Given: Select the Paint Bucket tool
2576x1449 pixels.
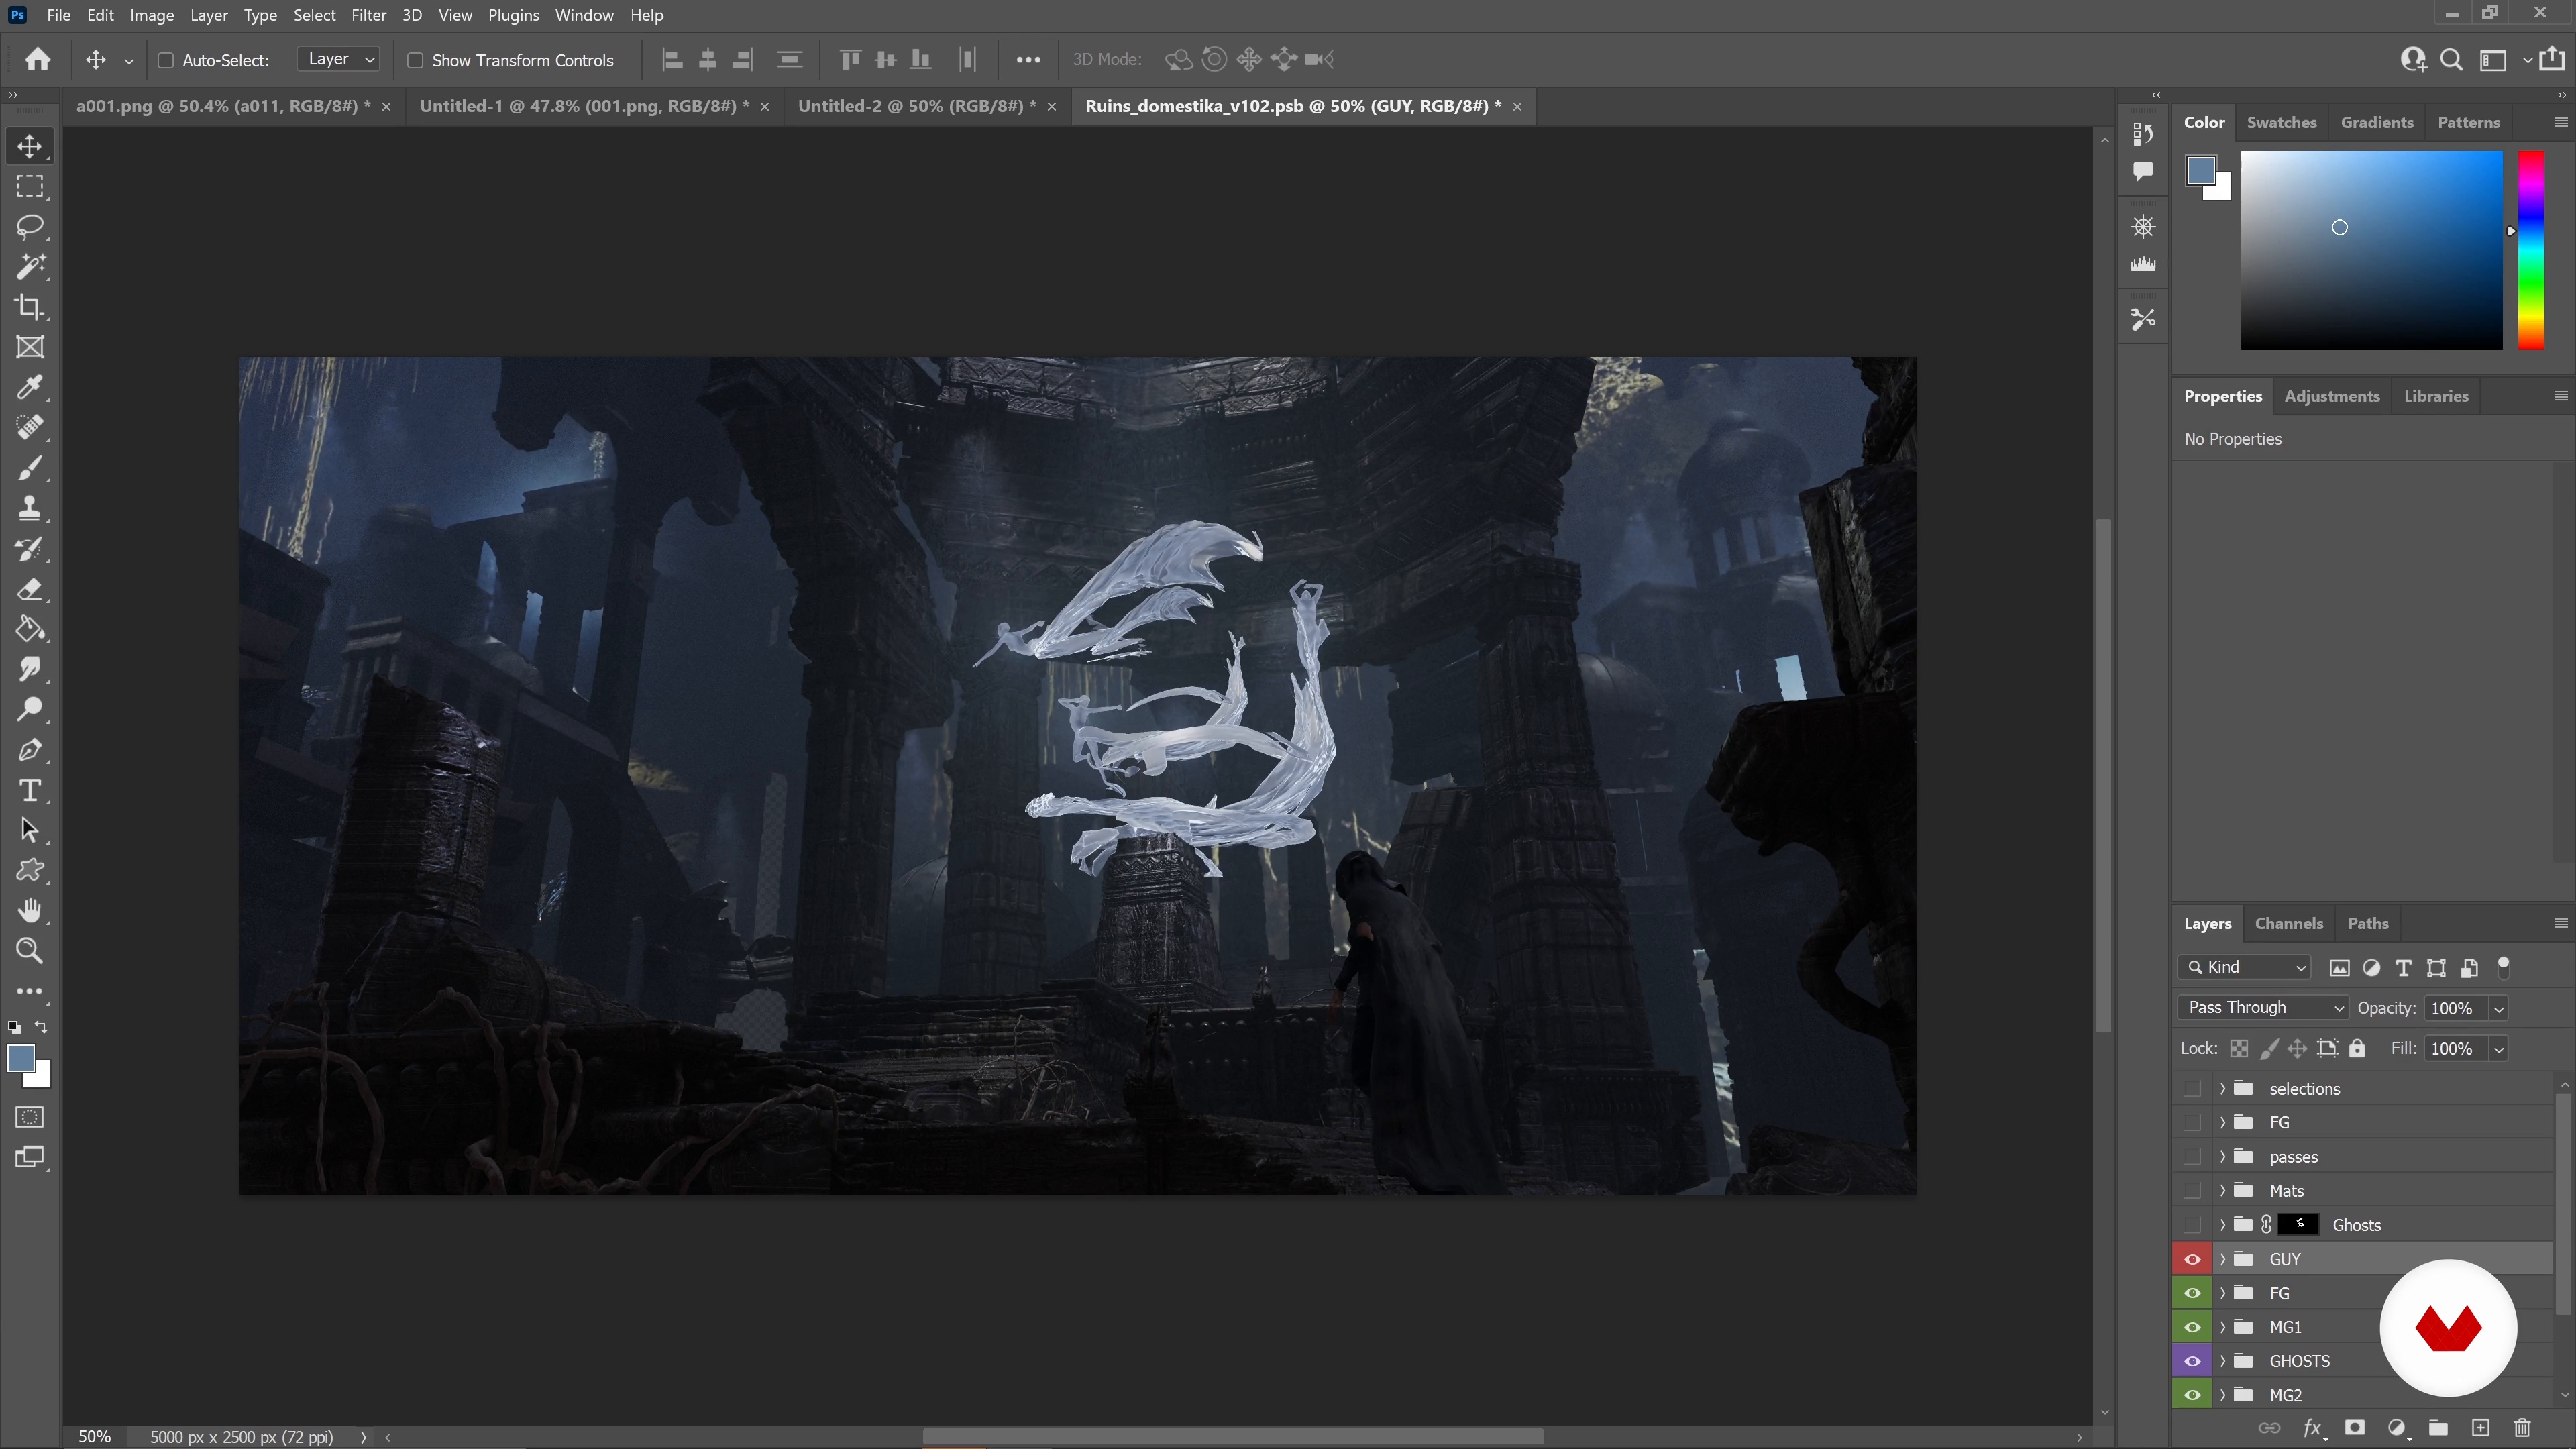Looking at the screenshot, I should click(30, 629).
